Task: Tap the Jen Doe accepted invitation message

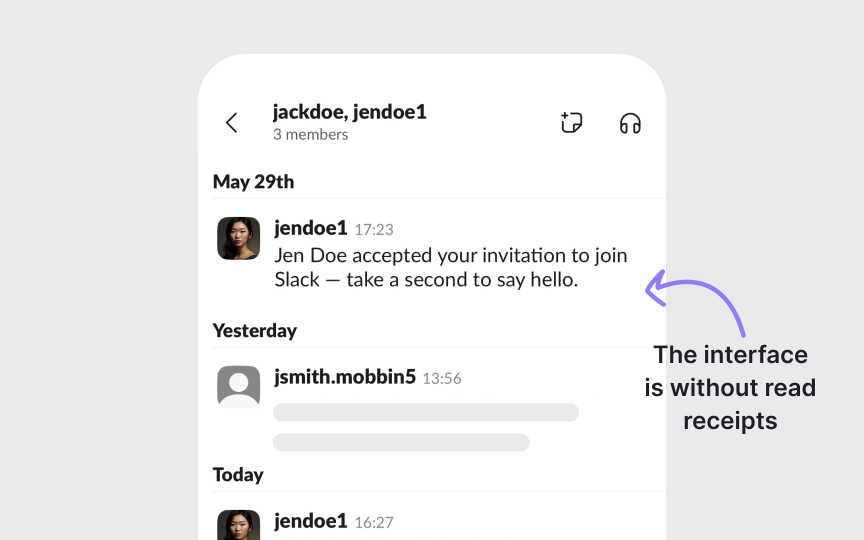Action: click(x=450, y=267)
